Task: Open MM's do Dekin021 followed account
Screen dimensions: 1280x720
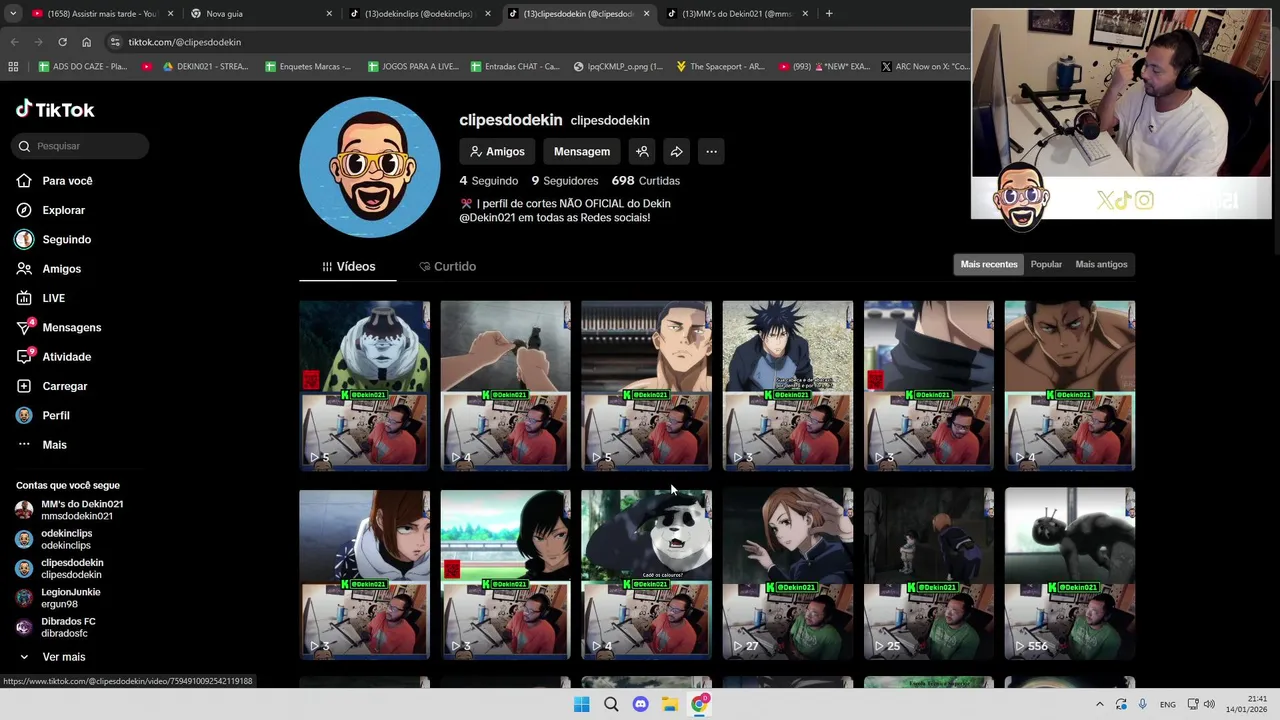Action: click(x=69, y=510)
